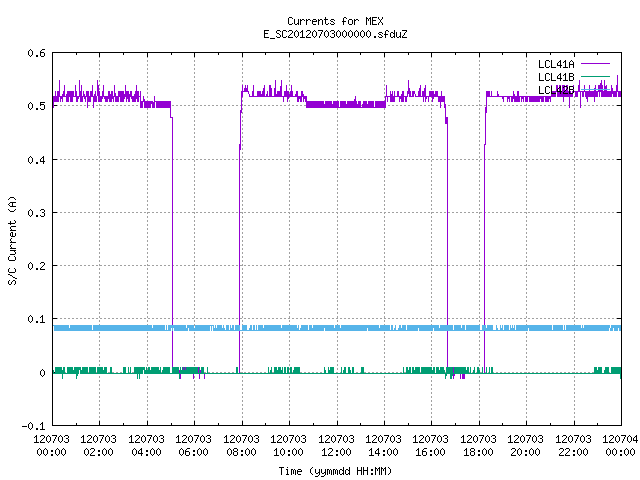Click the purple legend line sample for LCL41A
This screenshot has width=640, height=480.
[x=595, y=64]
